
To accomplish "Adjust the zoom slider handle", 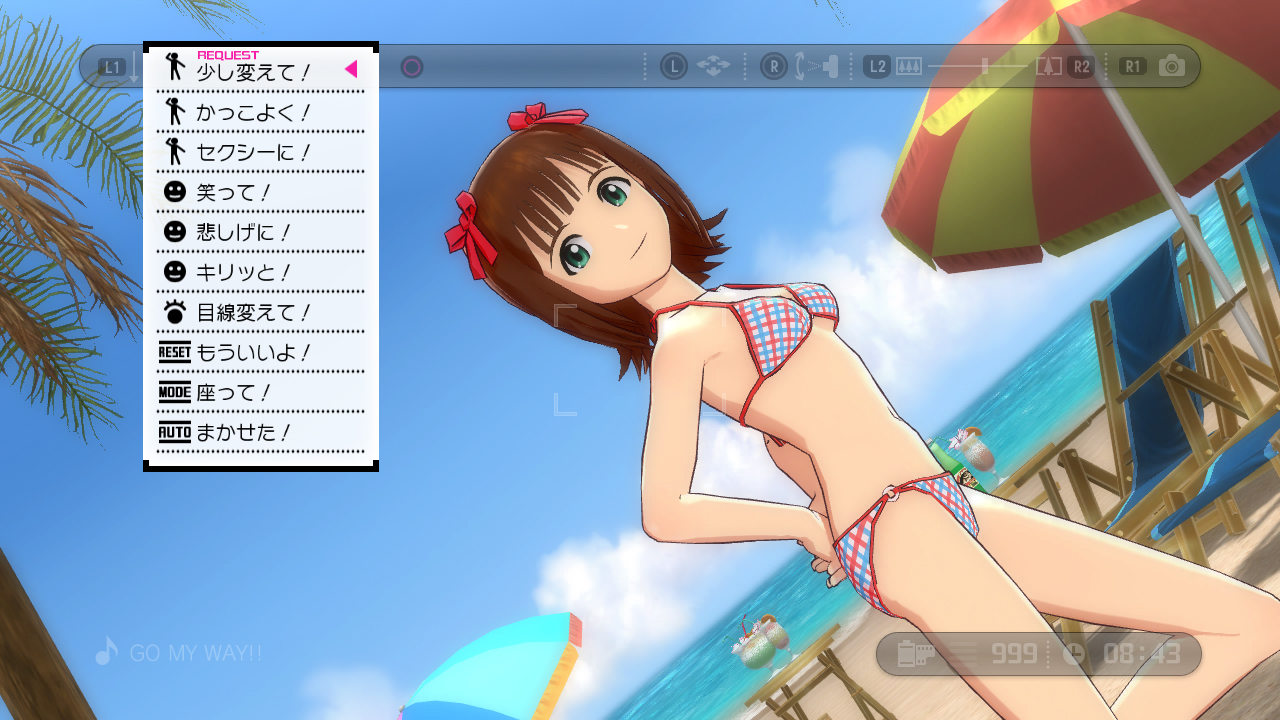I will [x=985, y=67].
